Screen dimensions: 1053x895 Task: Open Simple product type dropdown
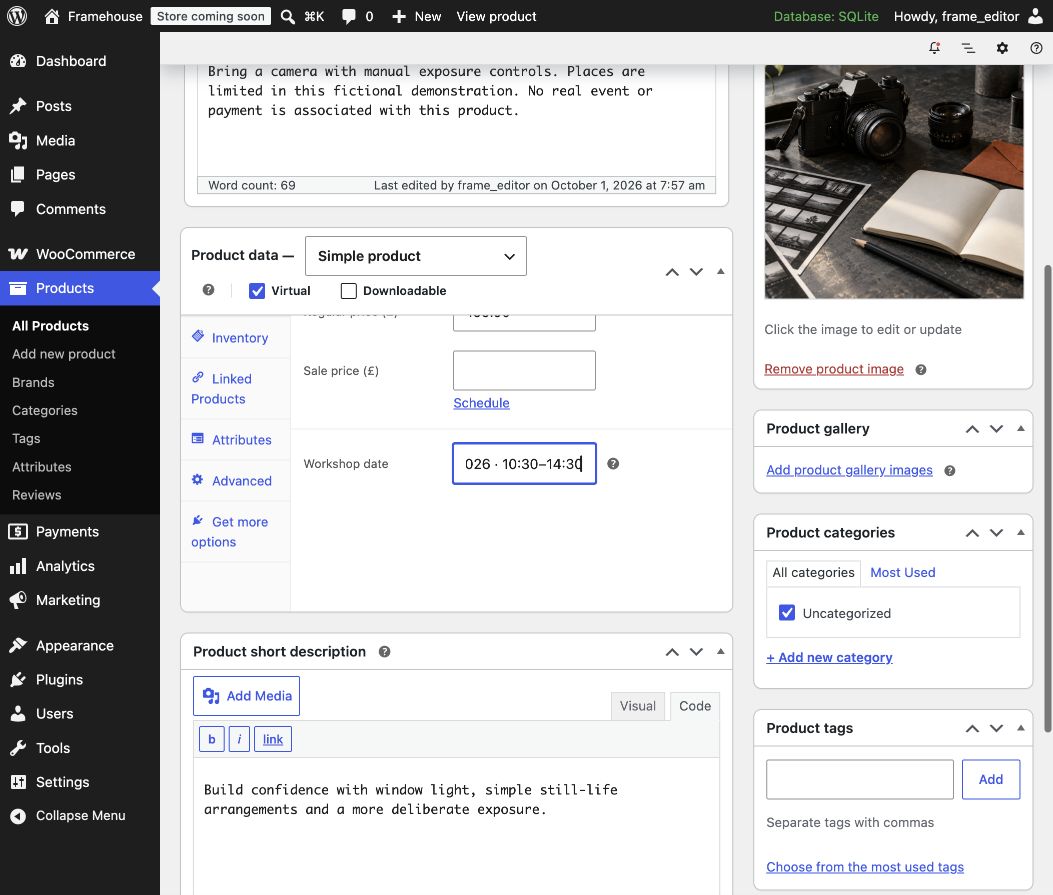click(x=416, y=256)
